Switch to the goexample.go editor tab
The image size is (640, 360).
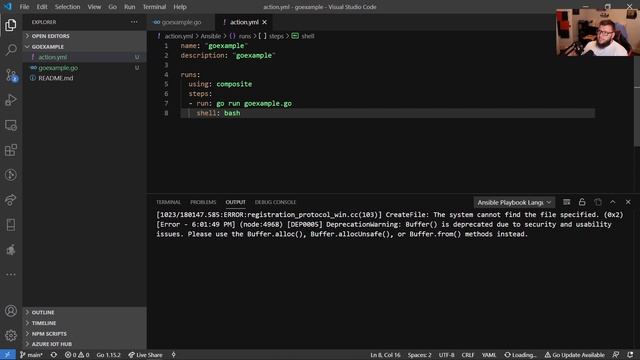[180, 22]
